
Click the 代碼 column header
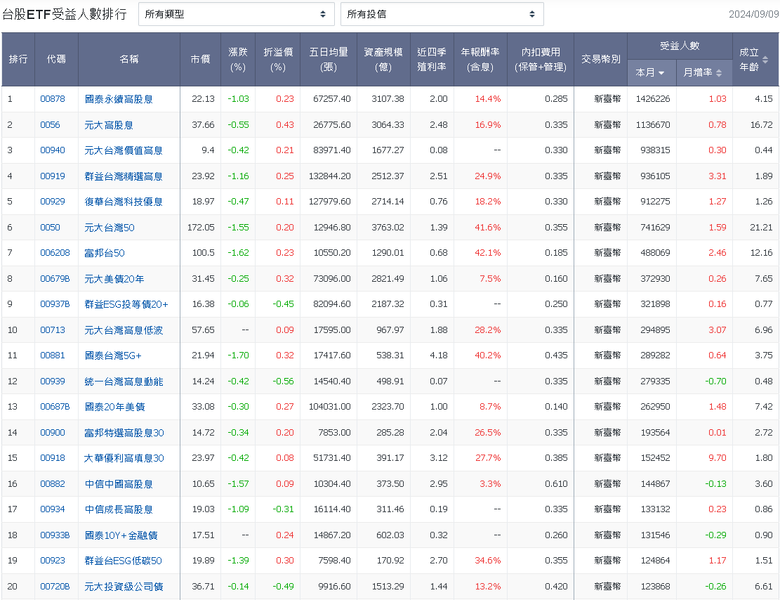tap(56, 59)
